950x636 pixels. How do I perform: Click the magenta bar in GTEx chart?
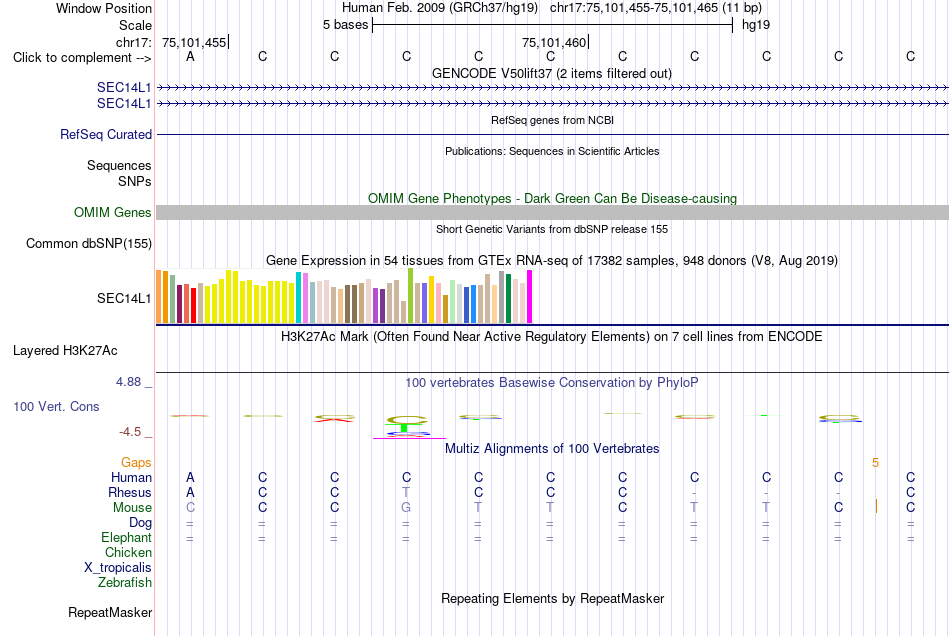click(530, 297)
